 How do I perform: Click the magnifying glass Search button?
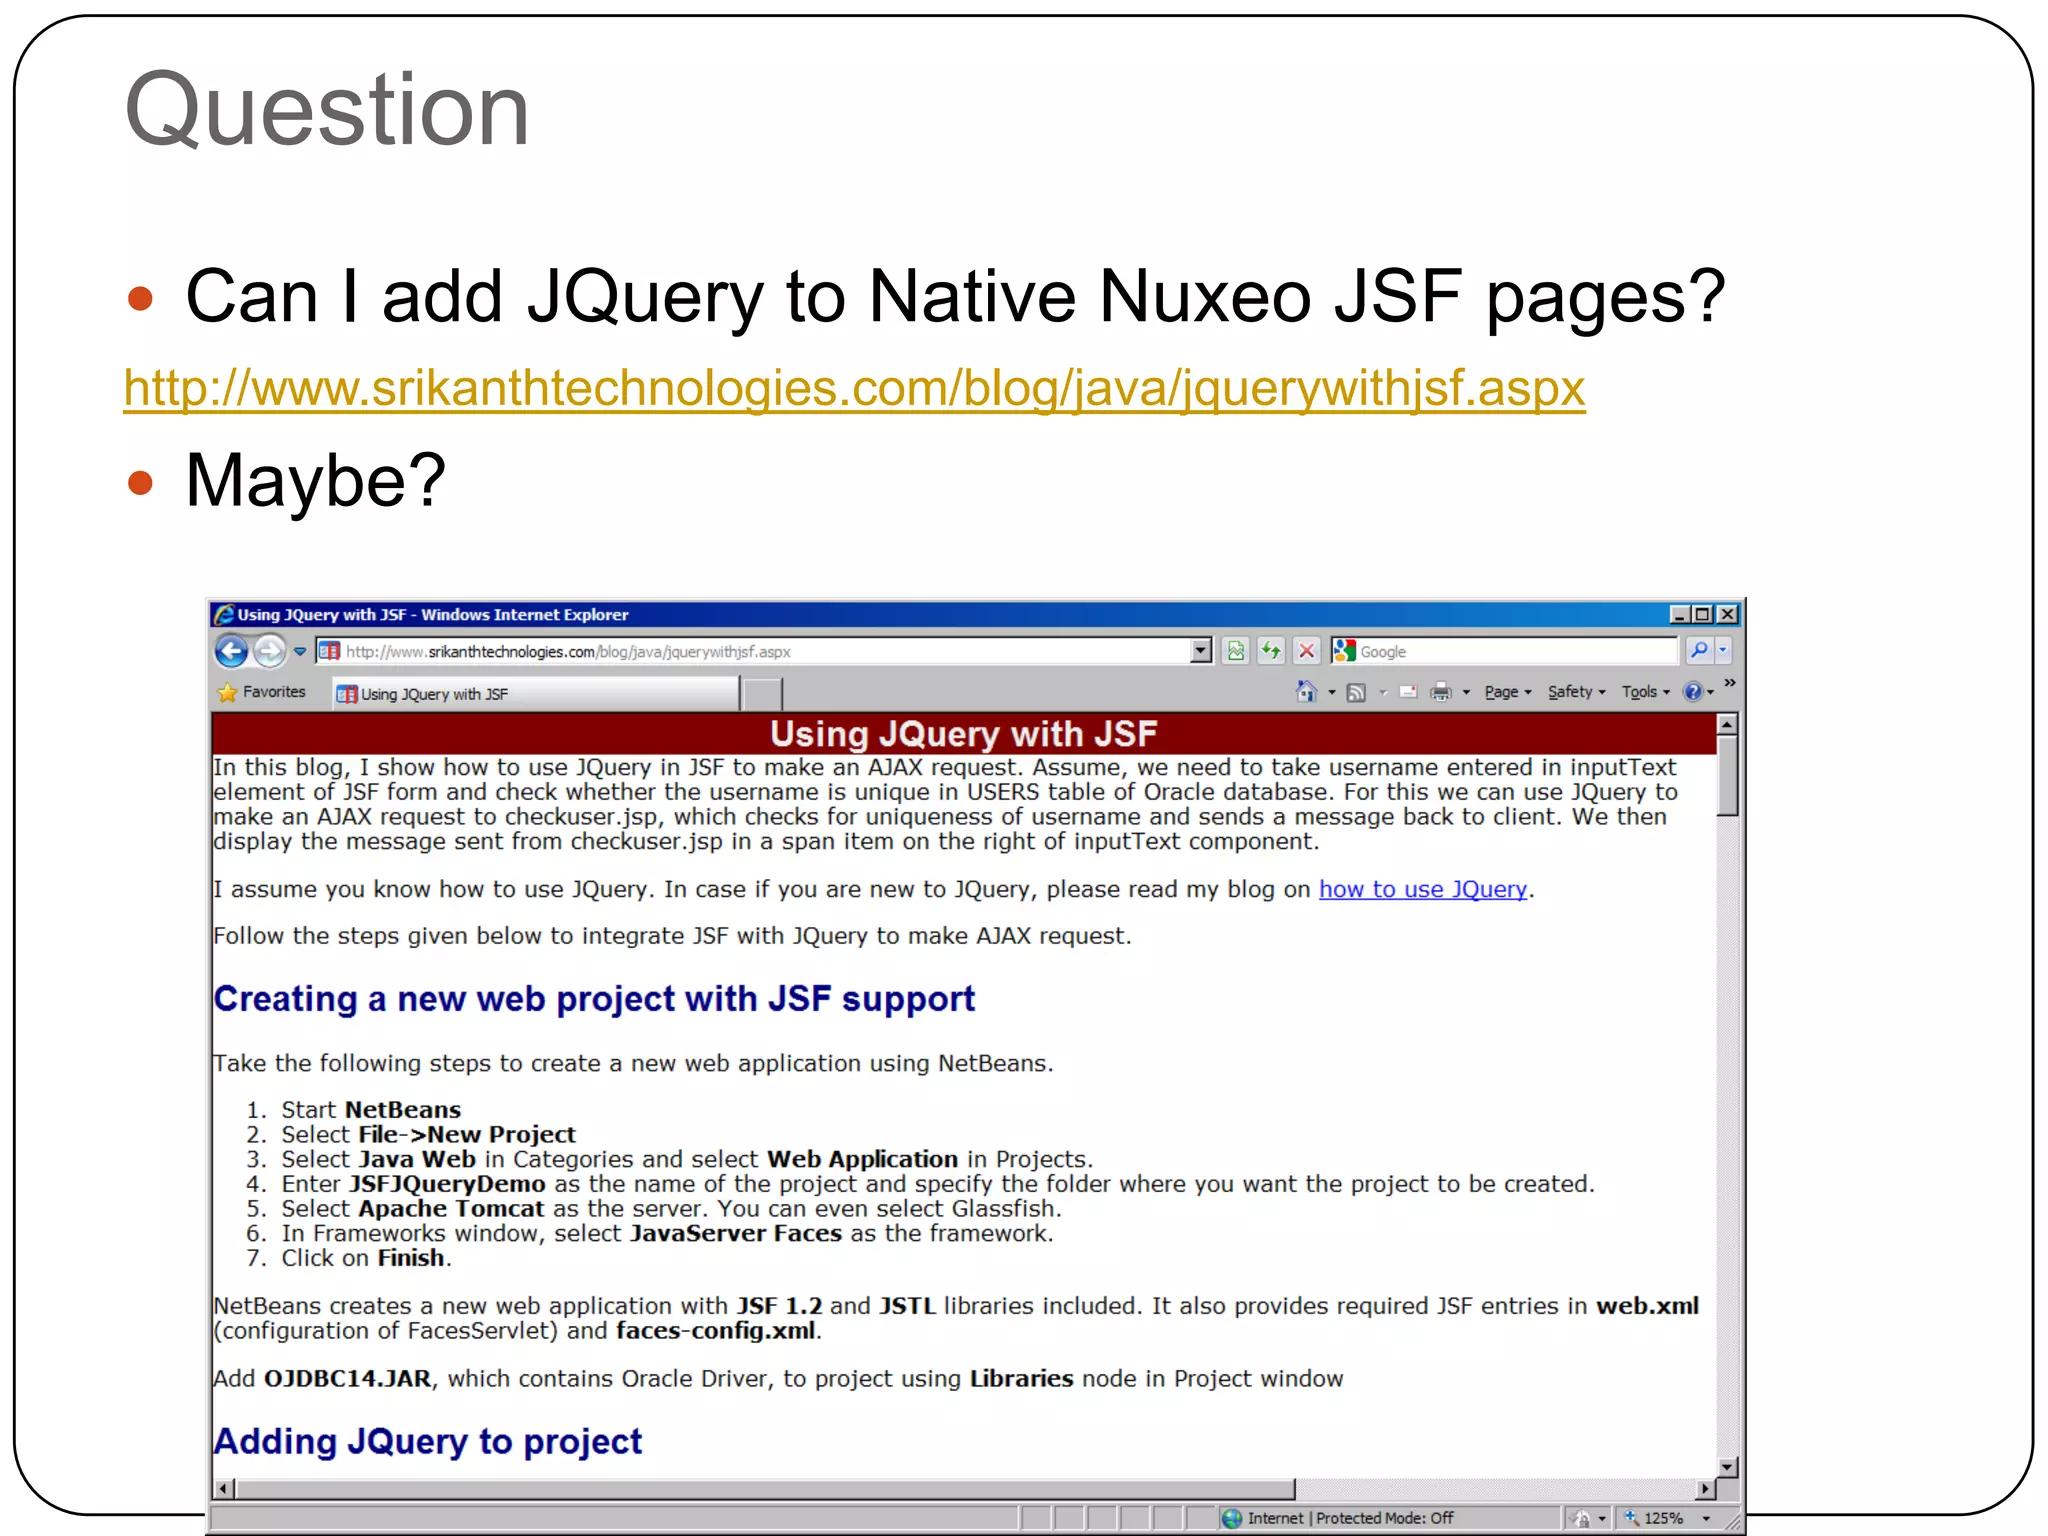coord(1699,651)
